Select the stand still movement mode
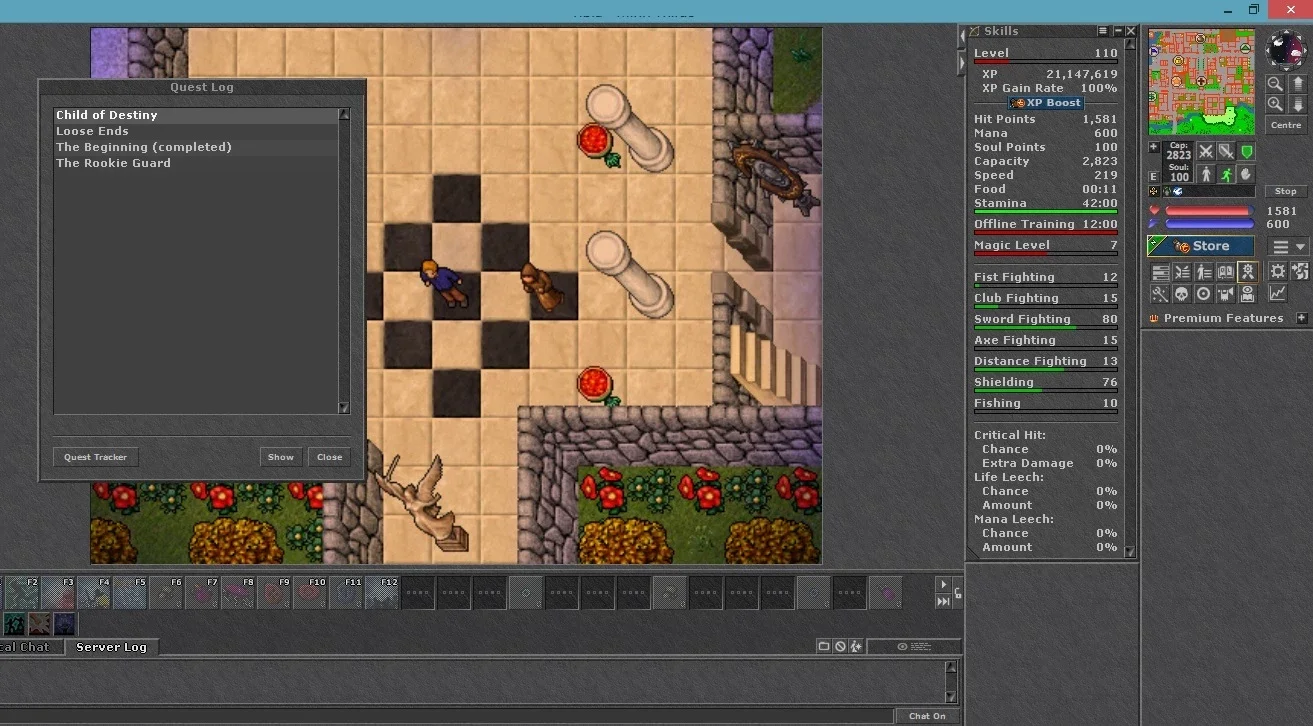Screen dimensions: 1313x726 1207,174
